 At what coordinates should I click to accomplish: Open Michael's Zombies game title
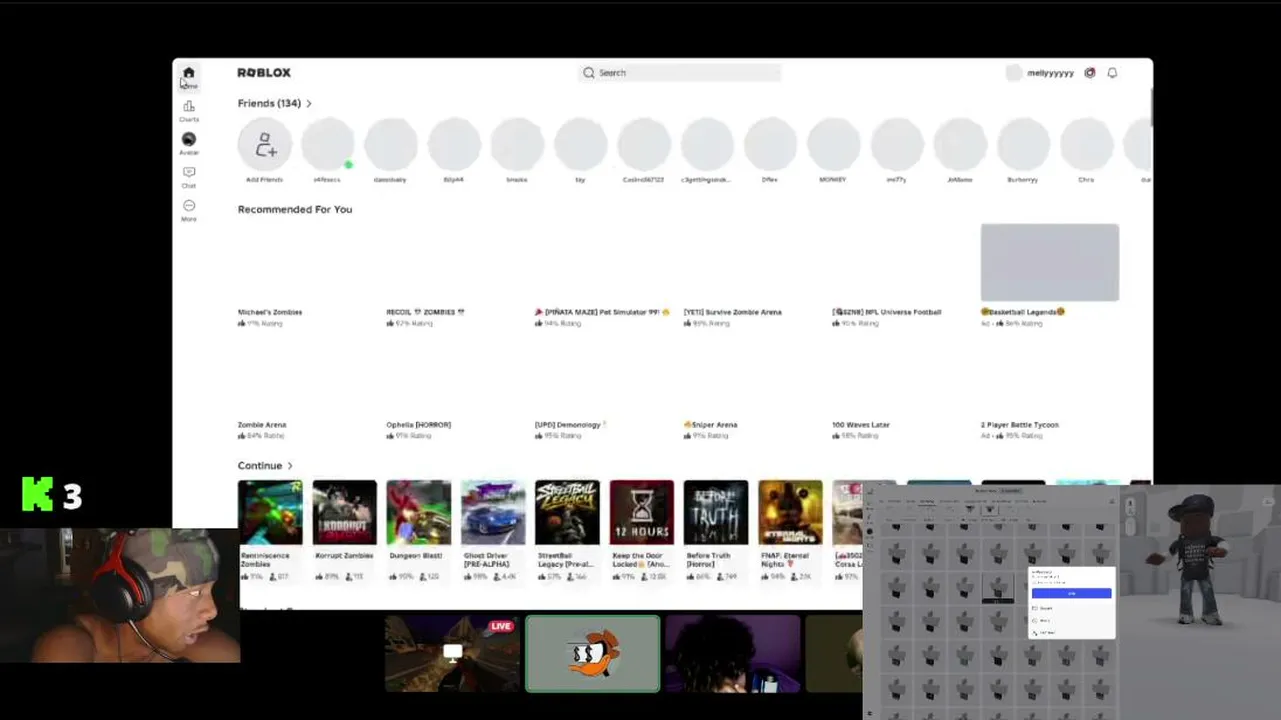point(270,312)
